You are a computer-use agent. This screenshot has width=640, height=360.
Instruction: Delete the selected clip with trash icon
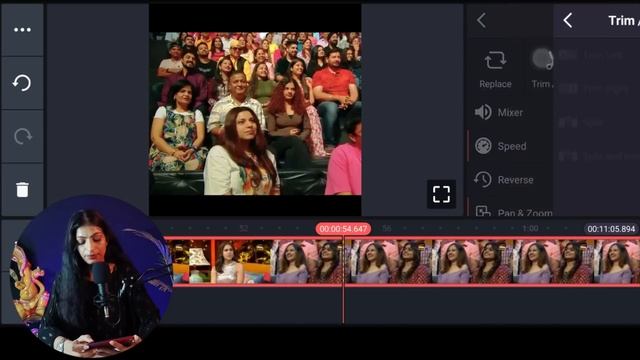point(22,189)
